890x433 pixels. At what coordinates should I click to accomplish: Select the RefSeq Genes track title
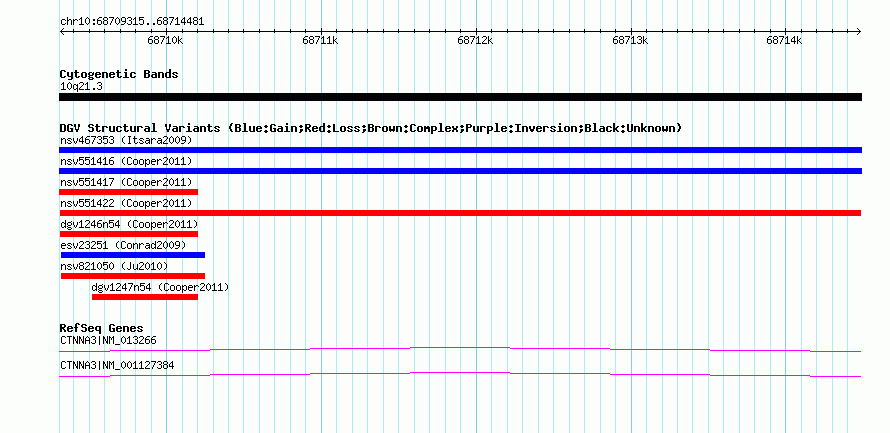102,329
